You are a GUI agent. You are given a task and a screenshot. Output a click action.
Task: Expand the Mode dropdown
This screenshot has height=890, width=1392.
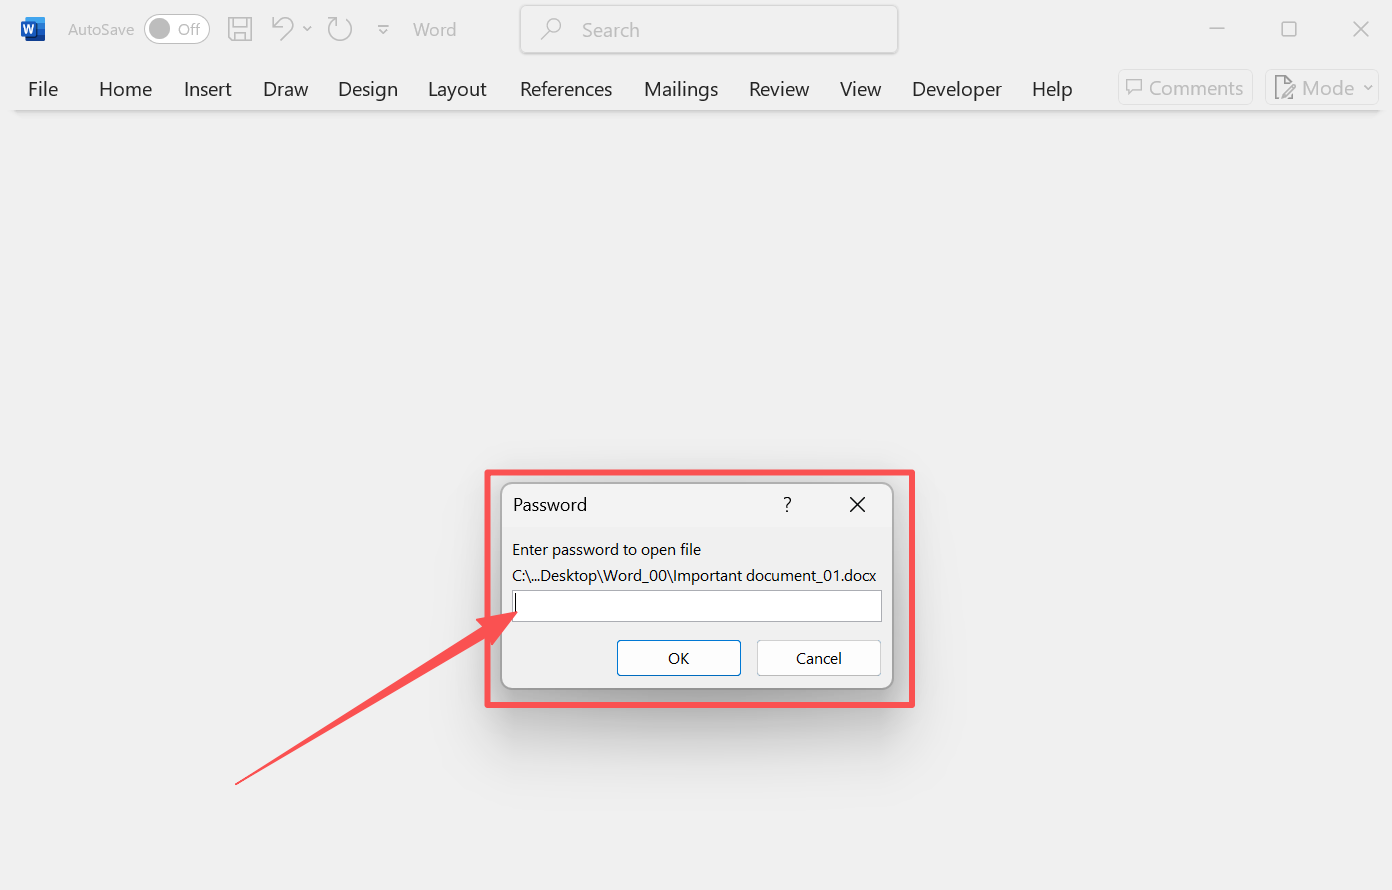click(x=1322, y=88)
